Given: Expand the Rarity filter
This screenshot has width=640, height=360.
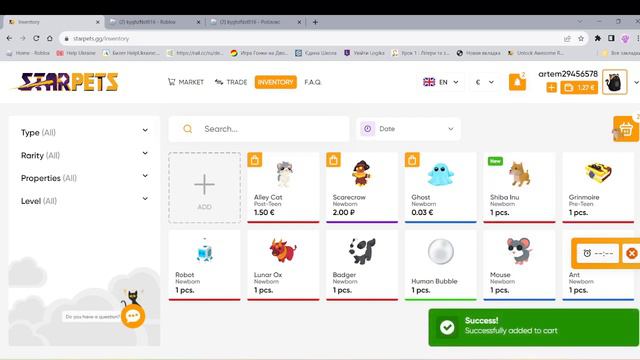Looking at the screenshot, I should [x=84, y=155].
